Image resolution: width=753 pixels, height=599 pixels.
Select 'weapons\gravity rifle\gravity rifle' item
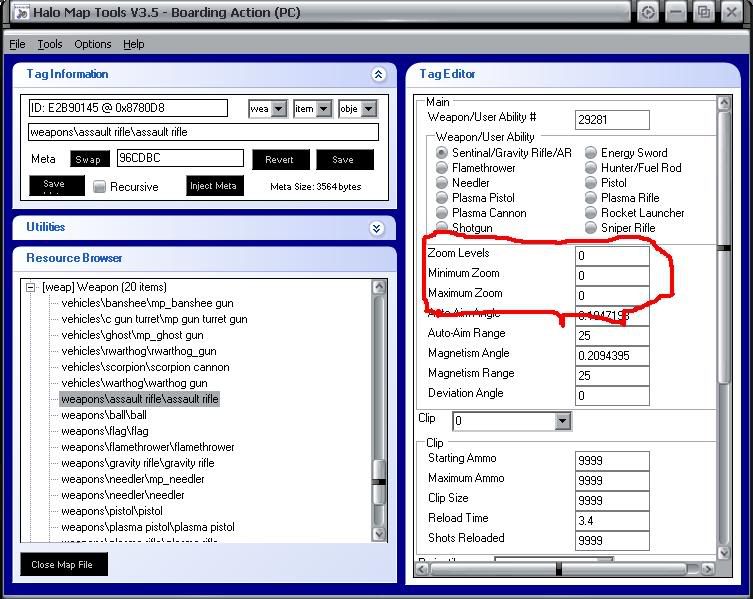click(137, 463)
